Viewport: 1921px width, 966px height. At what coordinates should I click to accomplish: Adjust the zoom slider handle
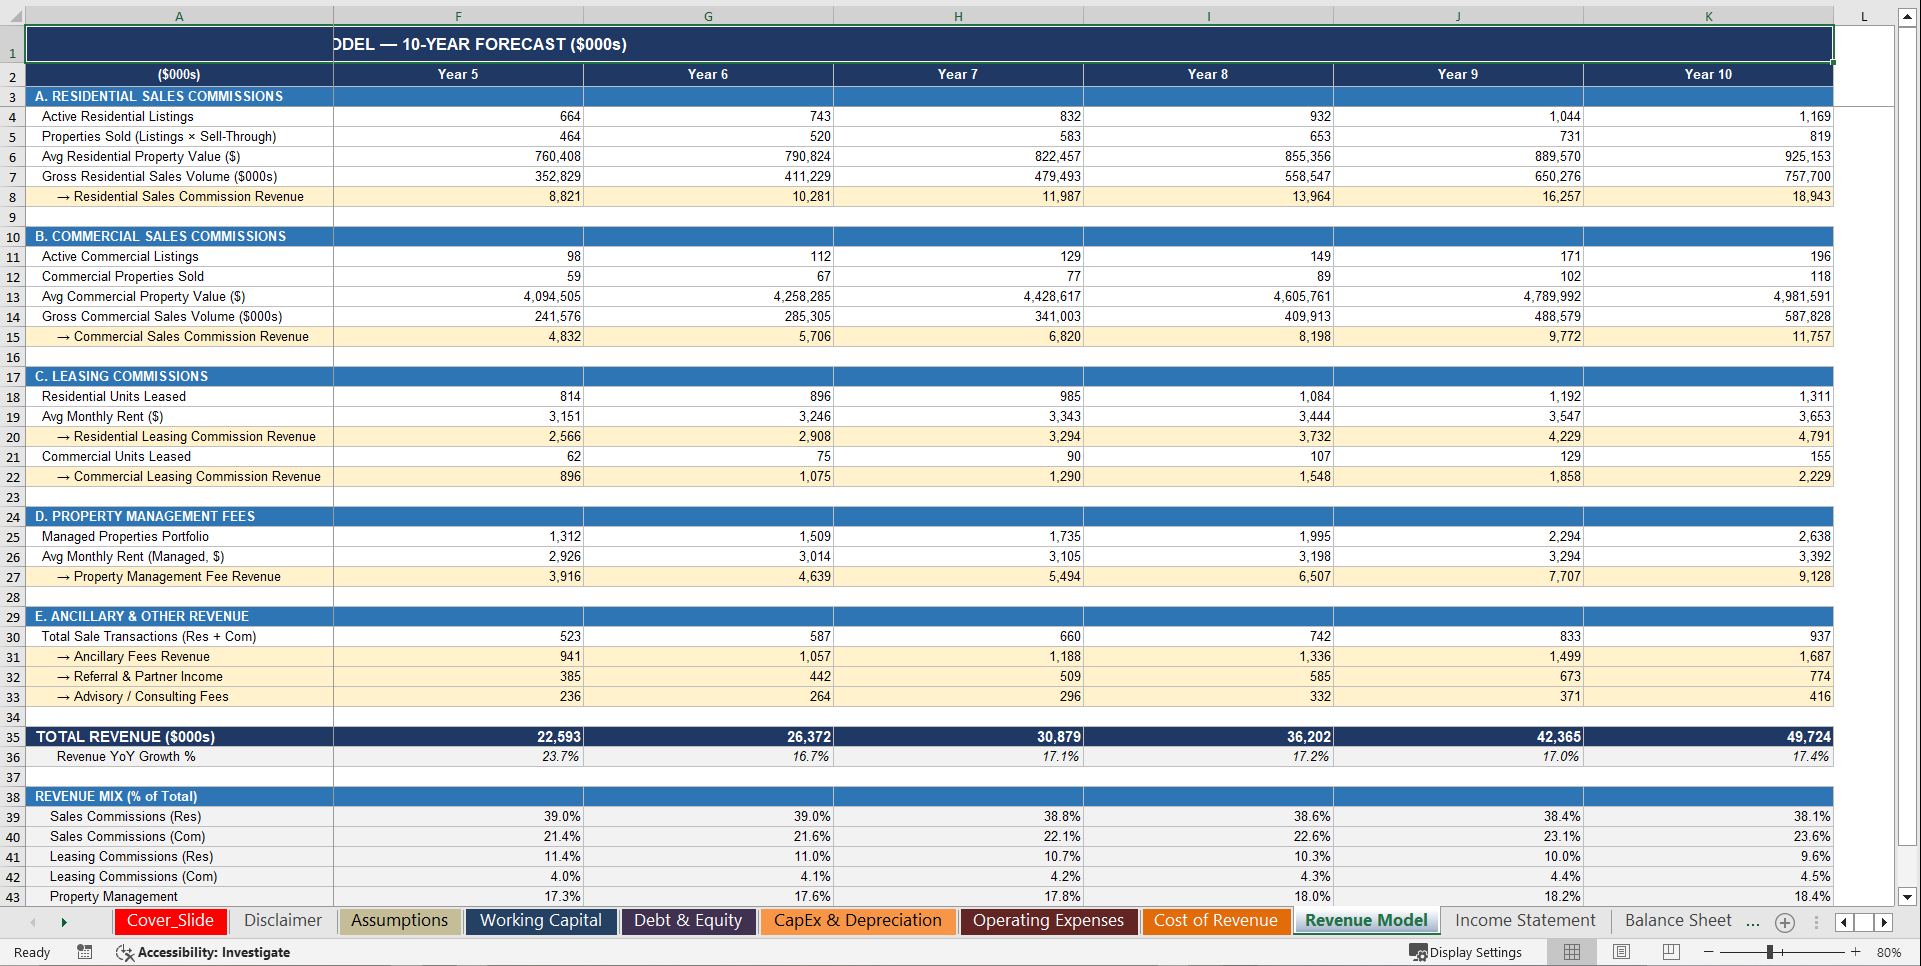[1772, 952]
